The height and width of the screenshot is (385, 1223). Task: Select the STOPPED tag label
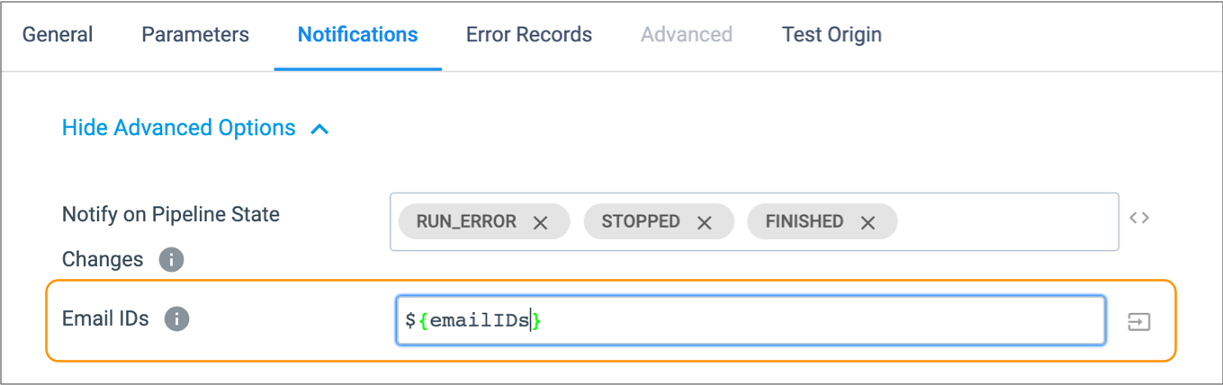point(641,222)
